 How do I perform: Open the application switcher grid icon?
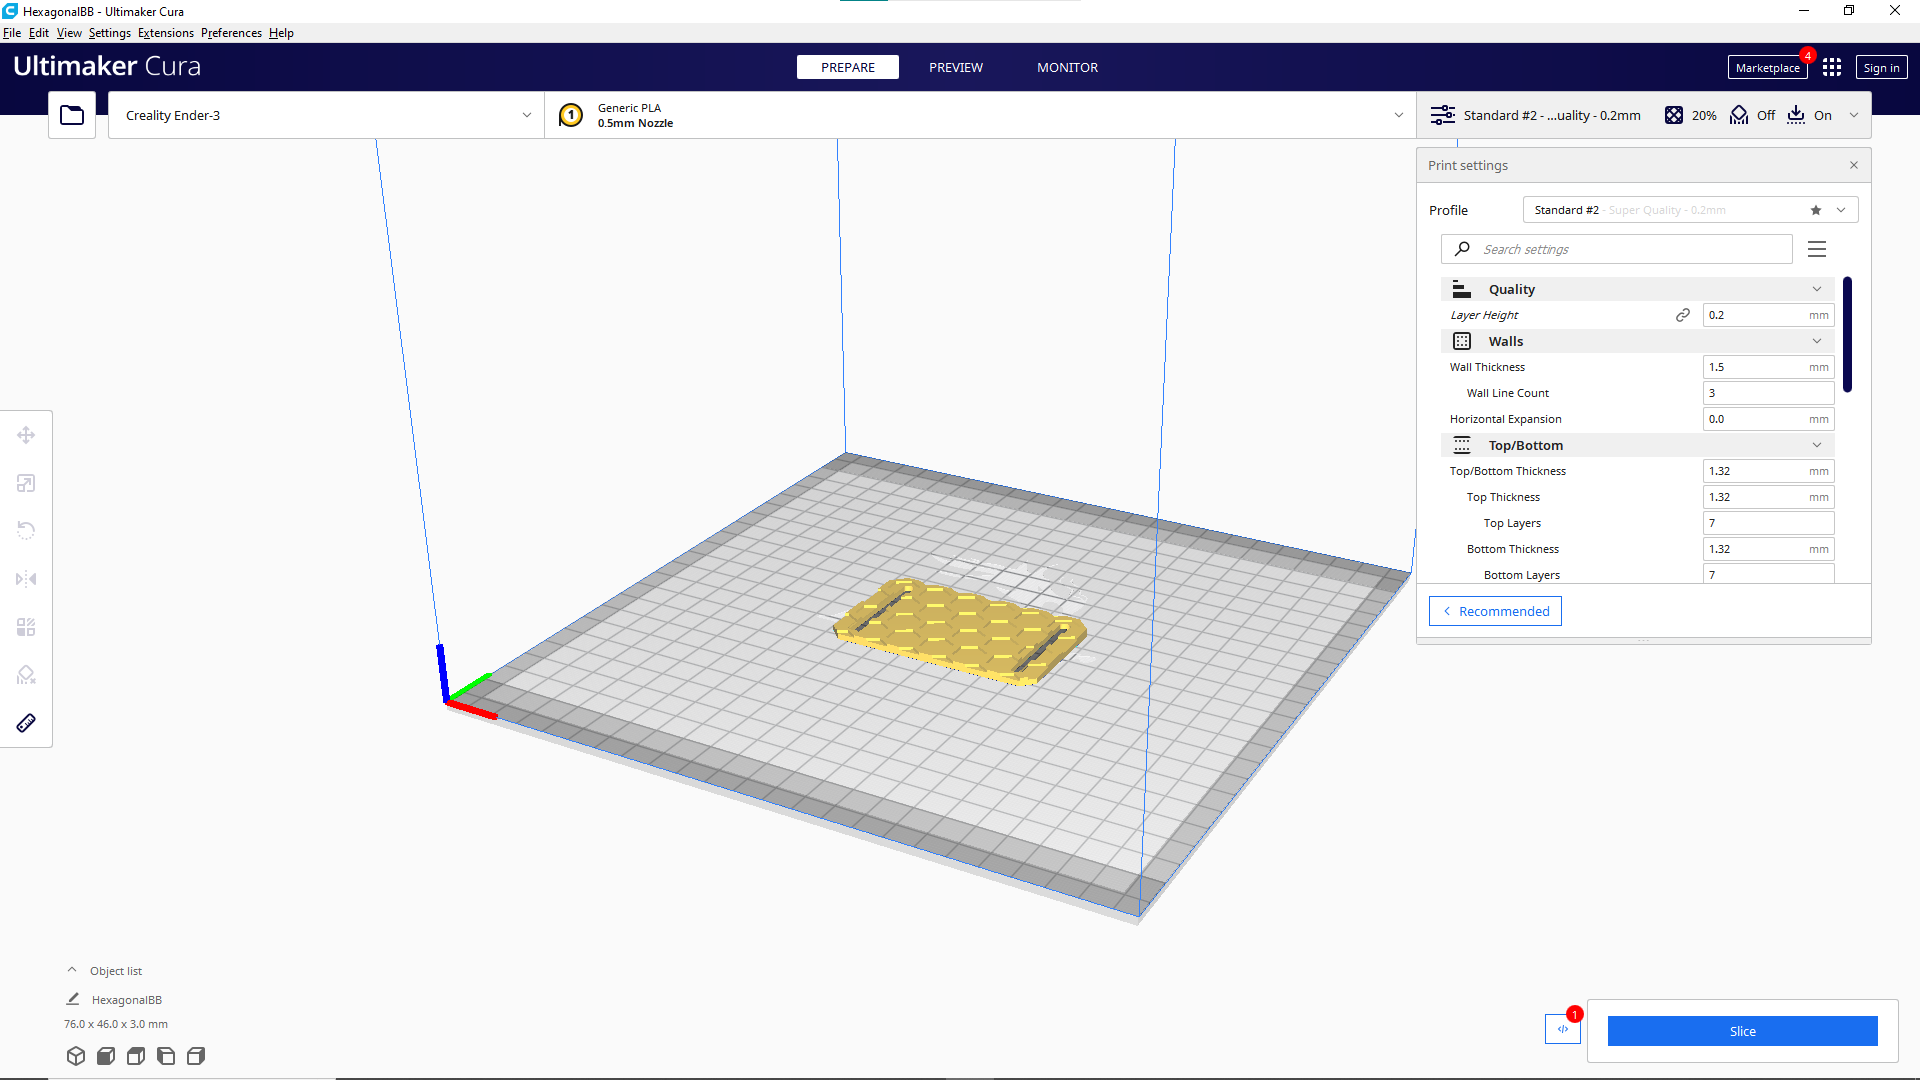(1832, 67)
